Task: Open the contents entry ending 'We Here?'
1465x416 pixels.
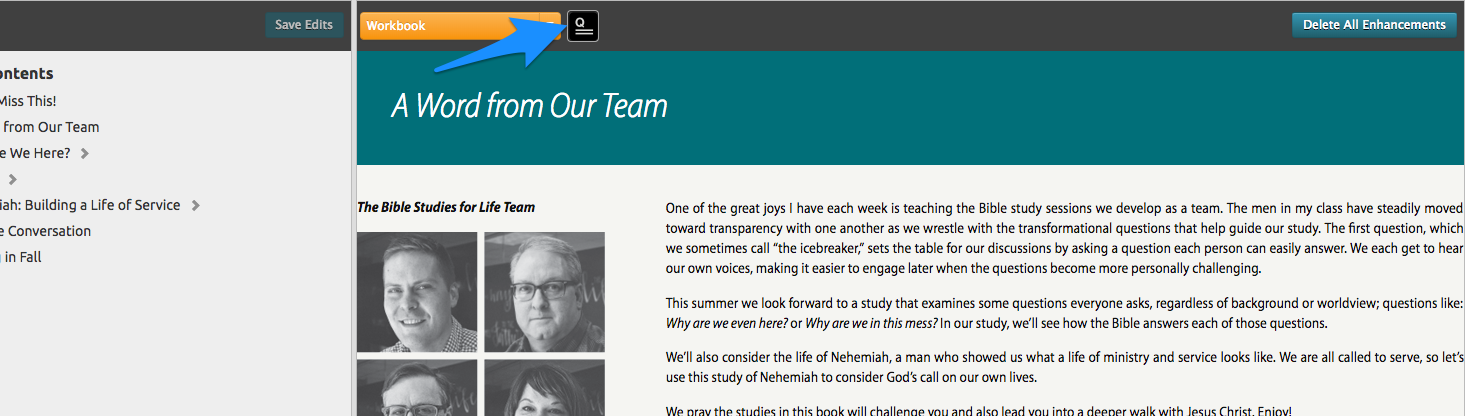Action: point(35,153)
